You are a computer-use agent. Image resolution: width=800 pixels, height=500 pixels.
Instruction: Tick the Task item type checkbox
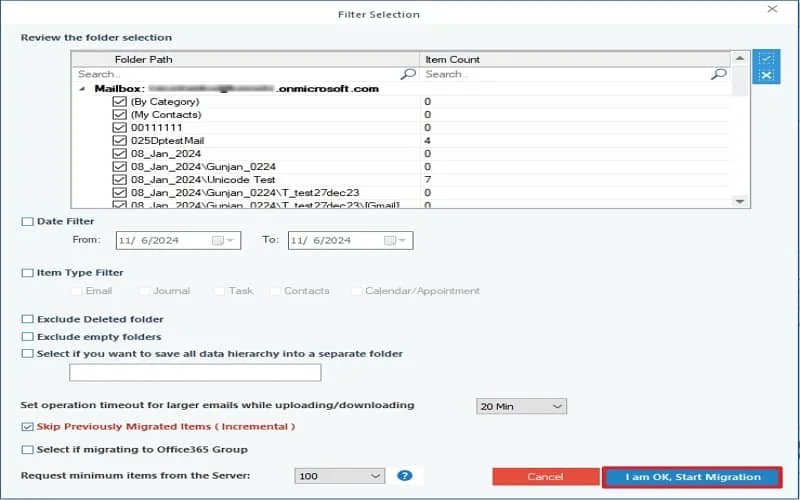[x=219, y=291]
